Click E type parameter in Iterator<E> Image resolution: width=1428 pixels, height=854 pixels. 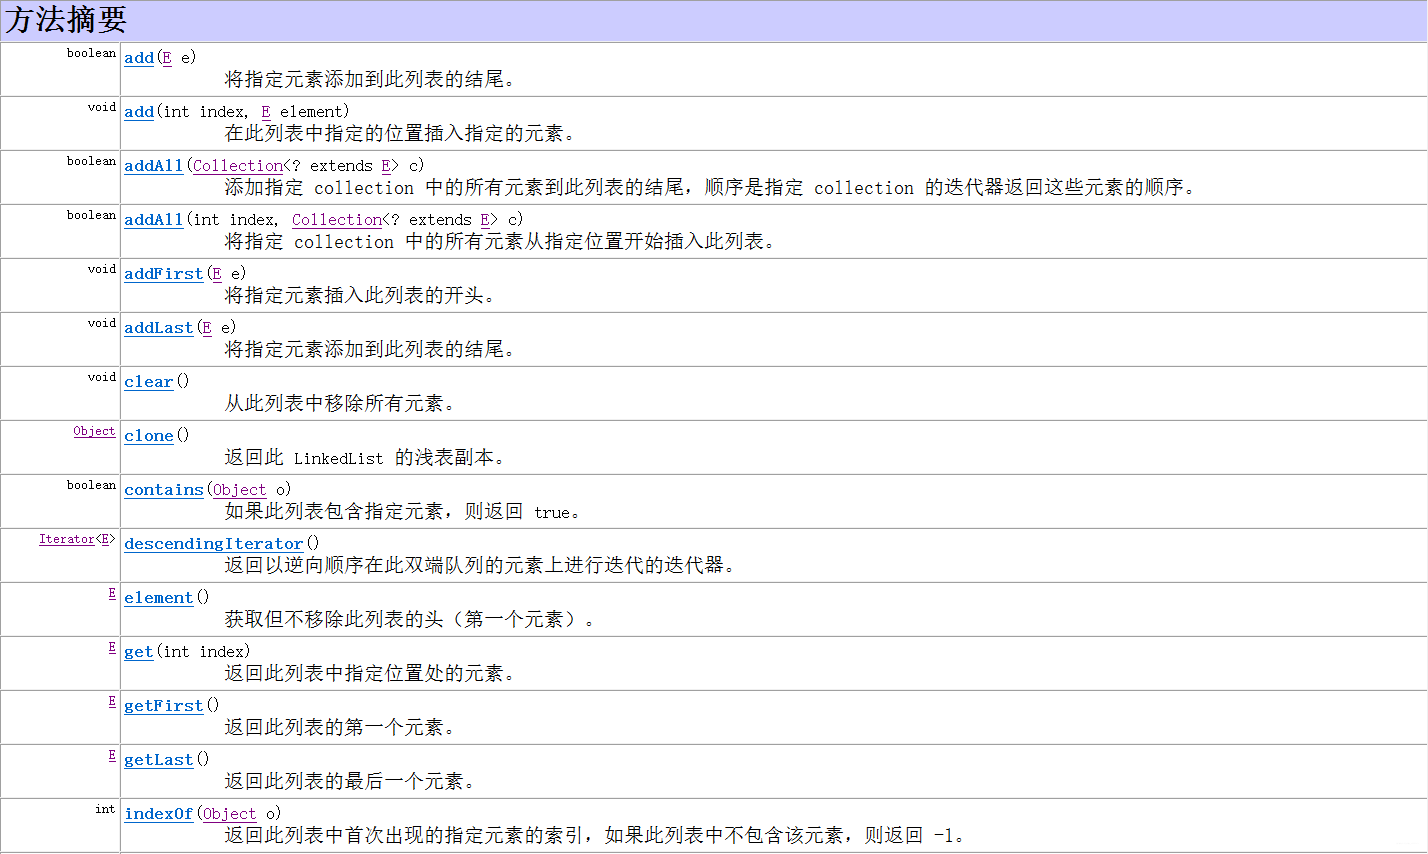106,539
